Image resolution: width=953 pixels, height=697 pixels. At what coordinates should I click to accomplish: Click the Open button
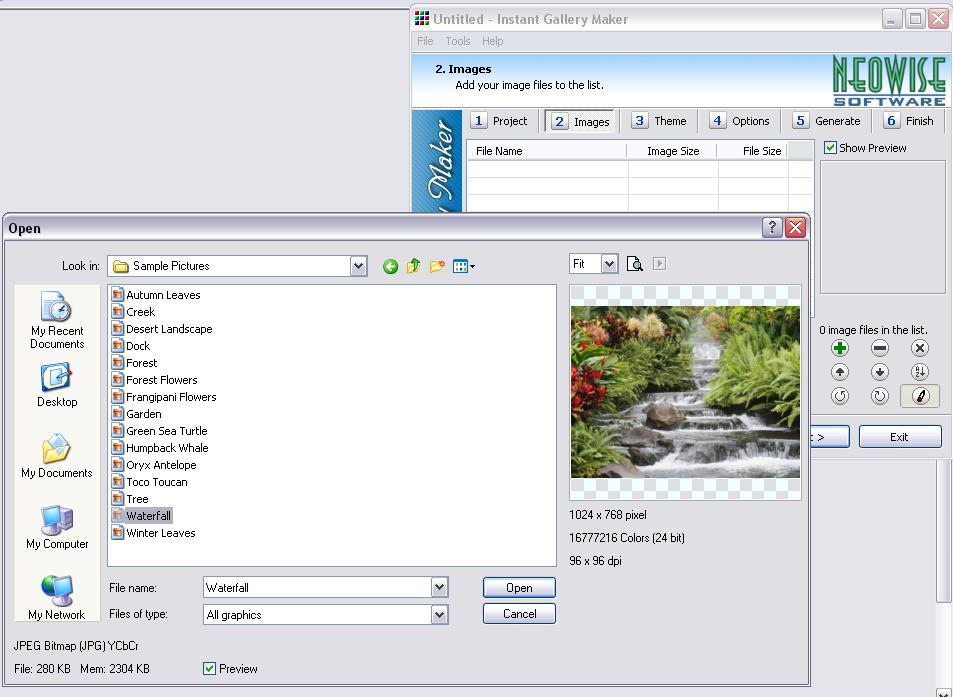[519, 587]
